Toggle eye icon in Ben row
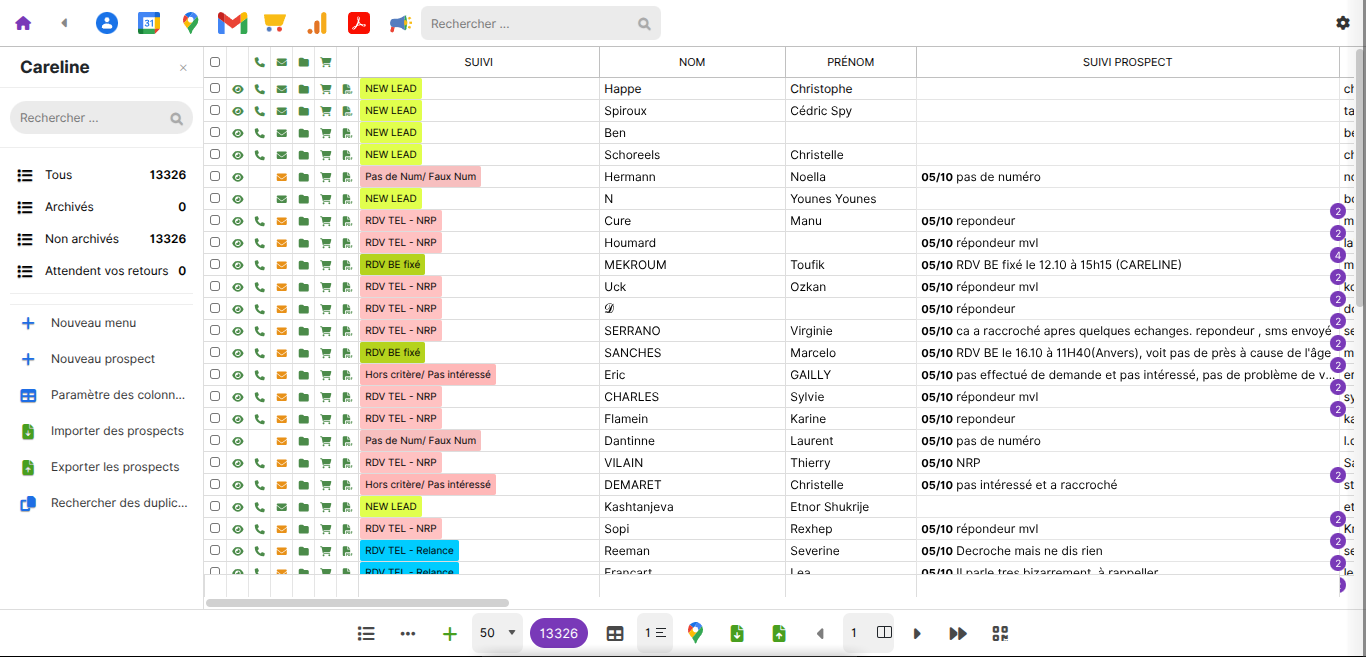Screen dimensions: 1366x657 click(x=238, y=133)
